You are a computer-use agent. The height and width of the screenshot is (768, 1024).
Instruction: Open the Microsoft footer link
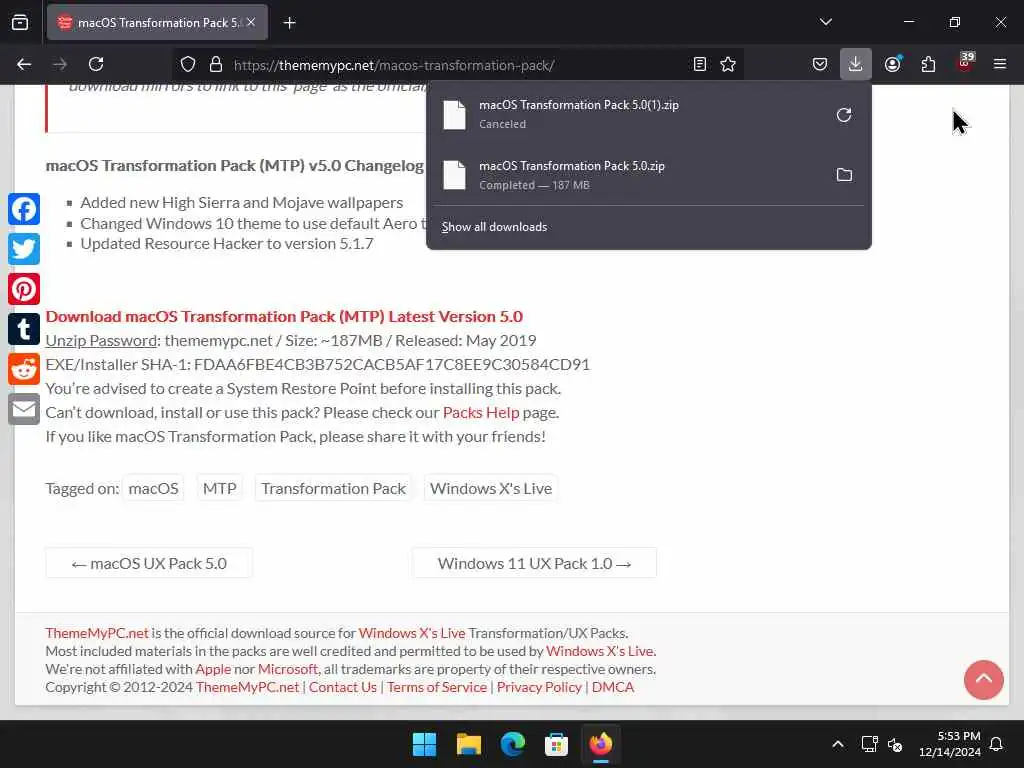(287, 669)
